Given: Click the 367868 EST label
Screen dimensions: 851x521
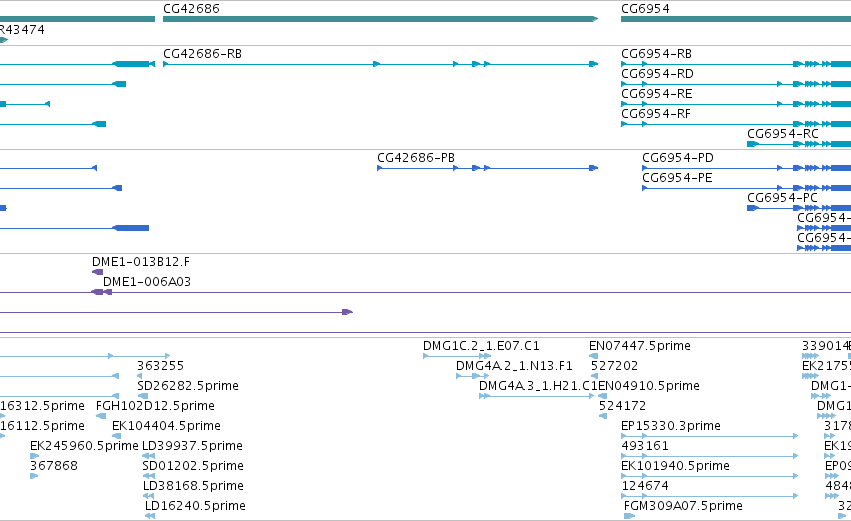Looking at the screenshot, I should click(x=54, y=466).
